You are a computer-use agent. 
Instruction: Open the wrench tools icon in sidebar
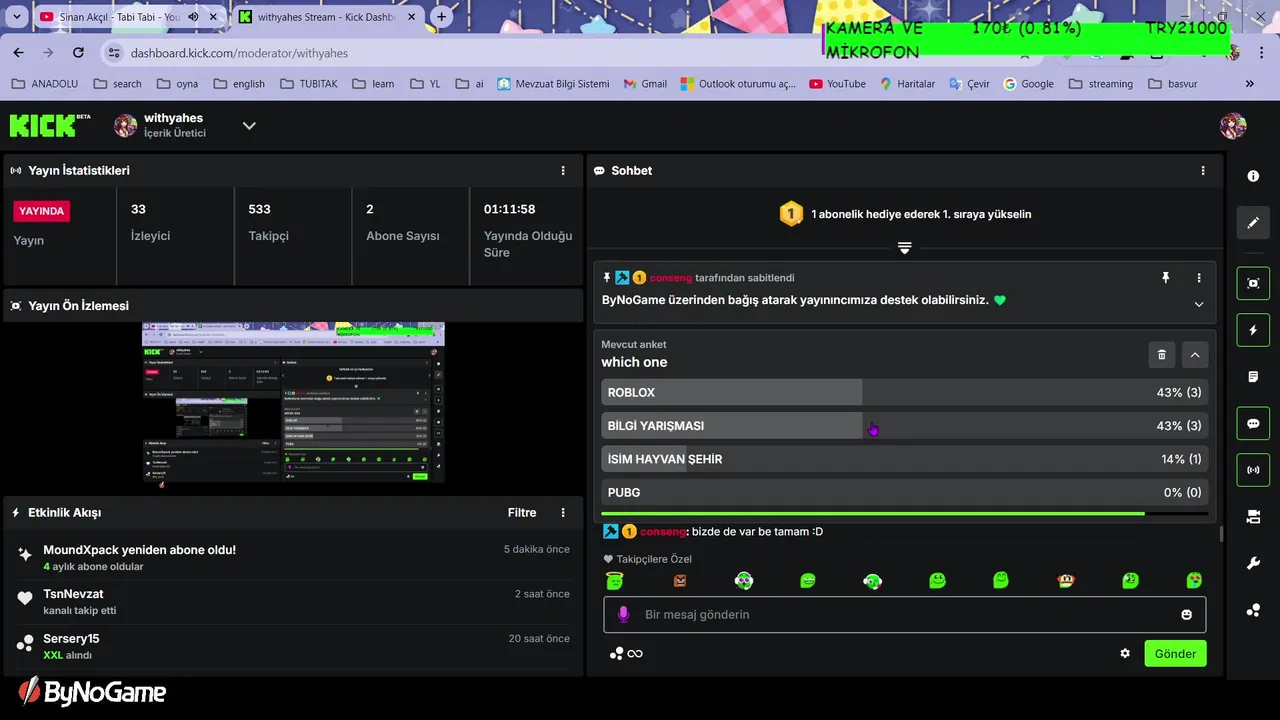coord(1253,564)
